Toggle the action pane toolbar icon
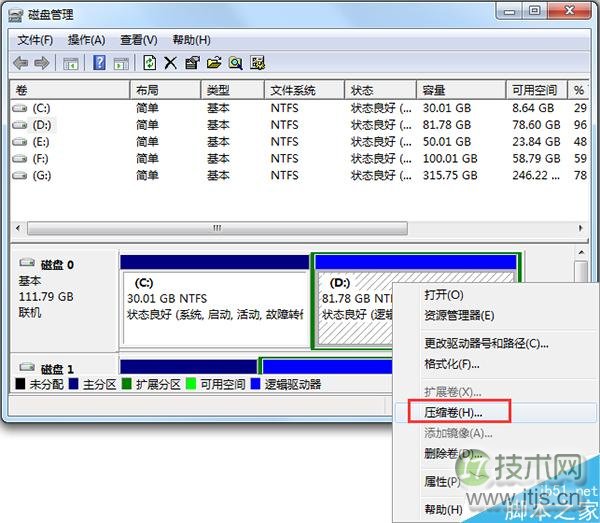 (x=121, y=63)
